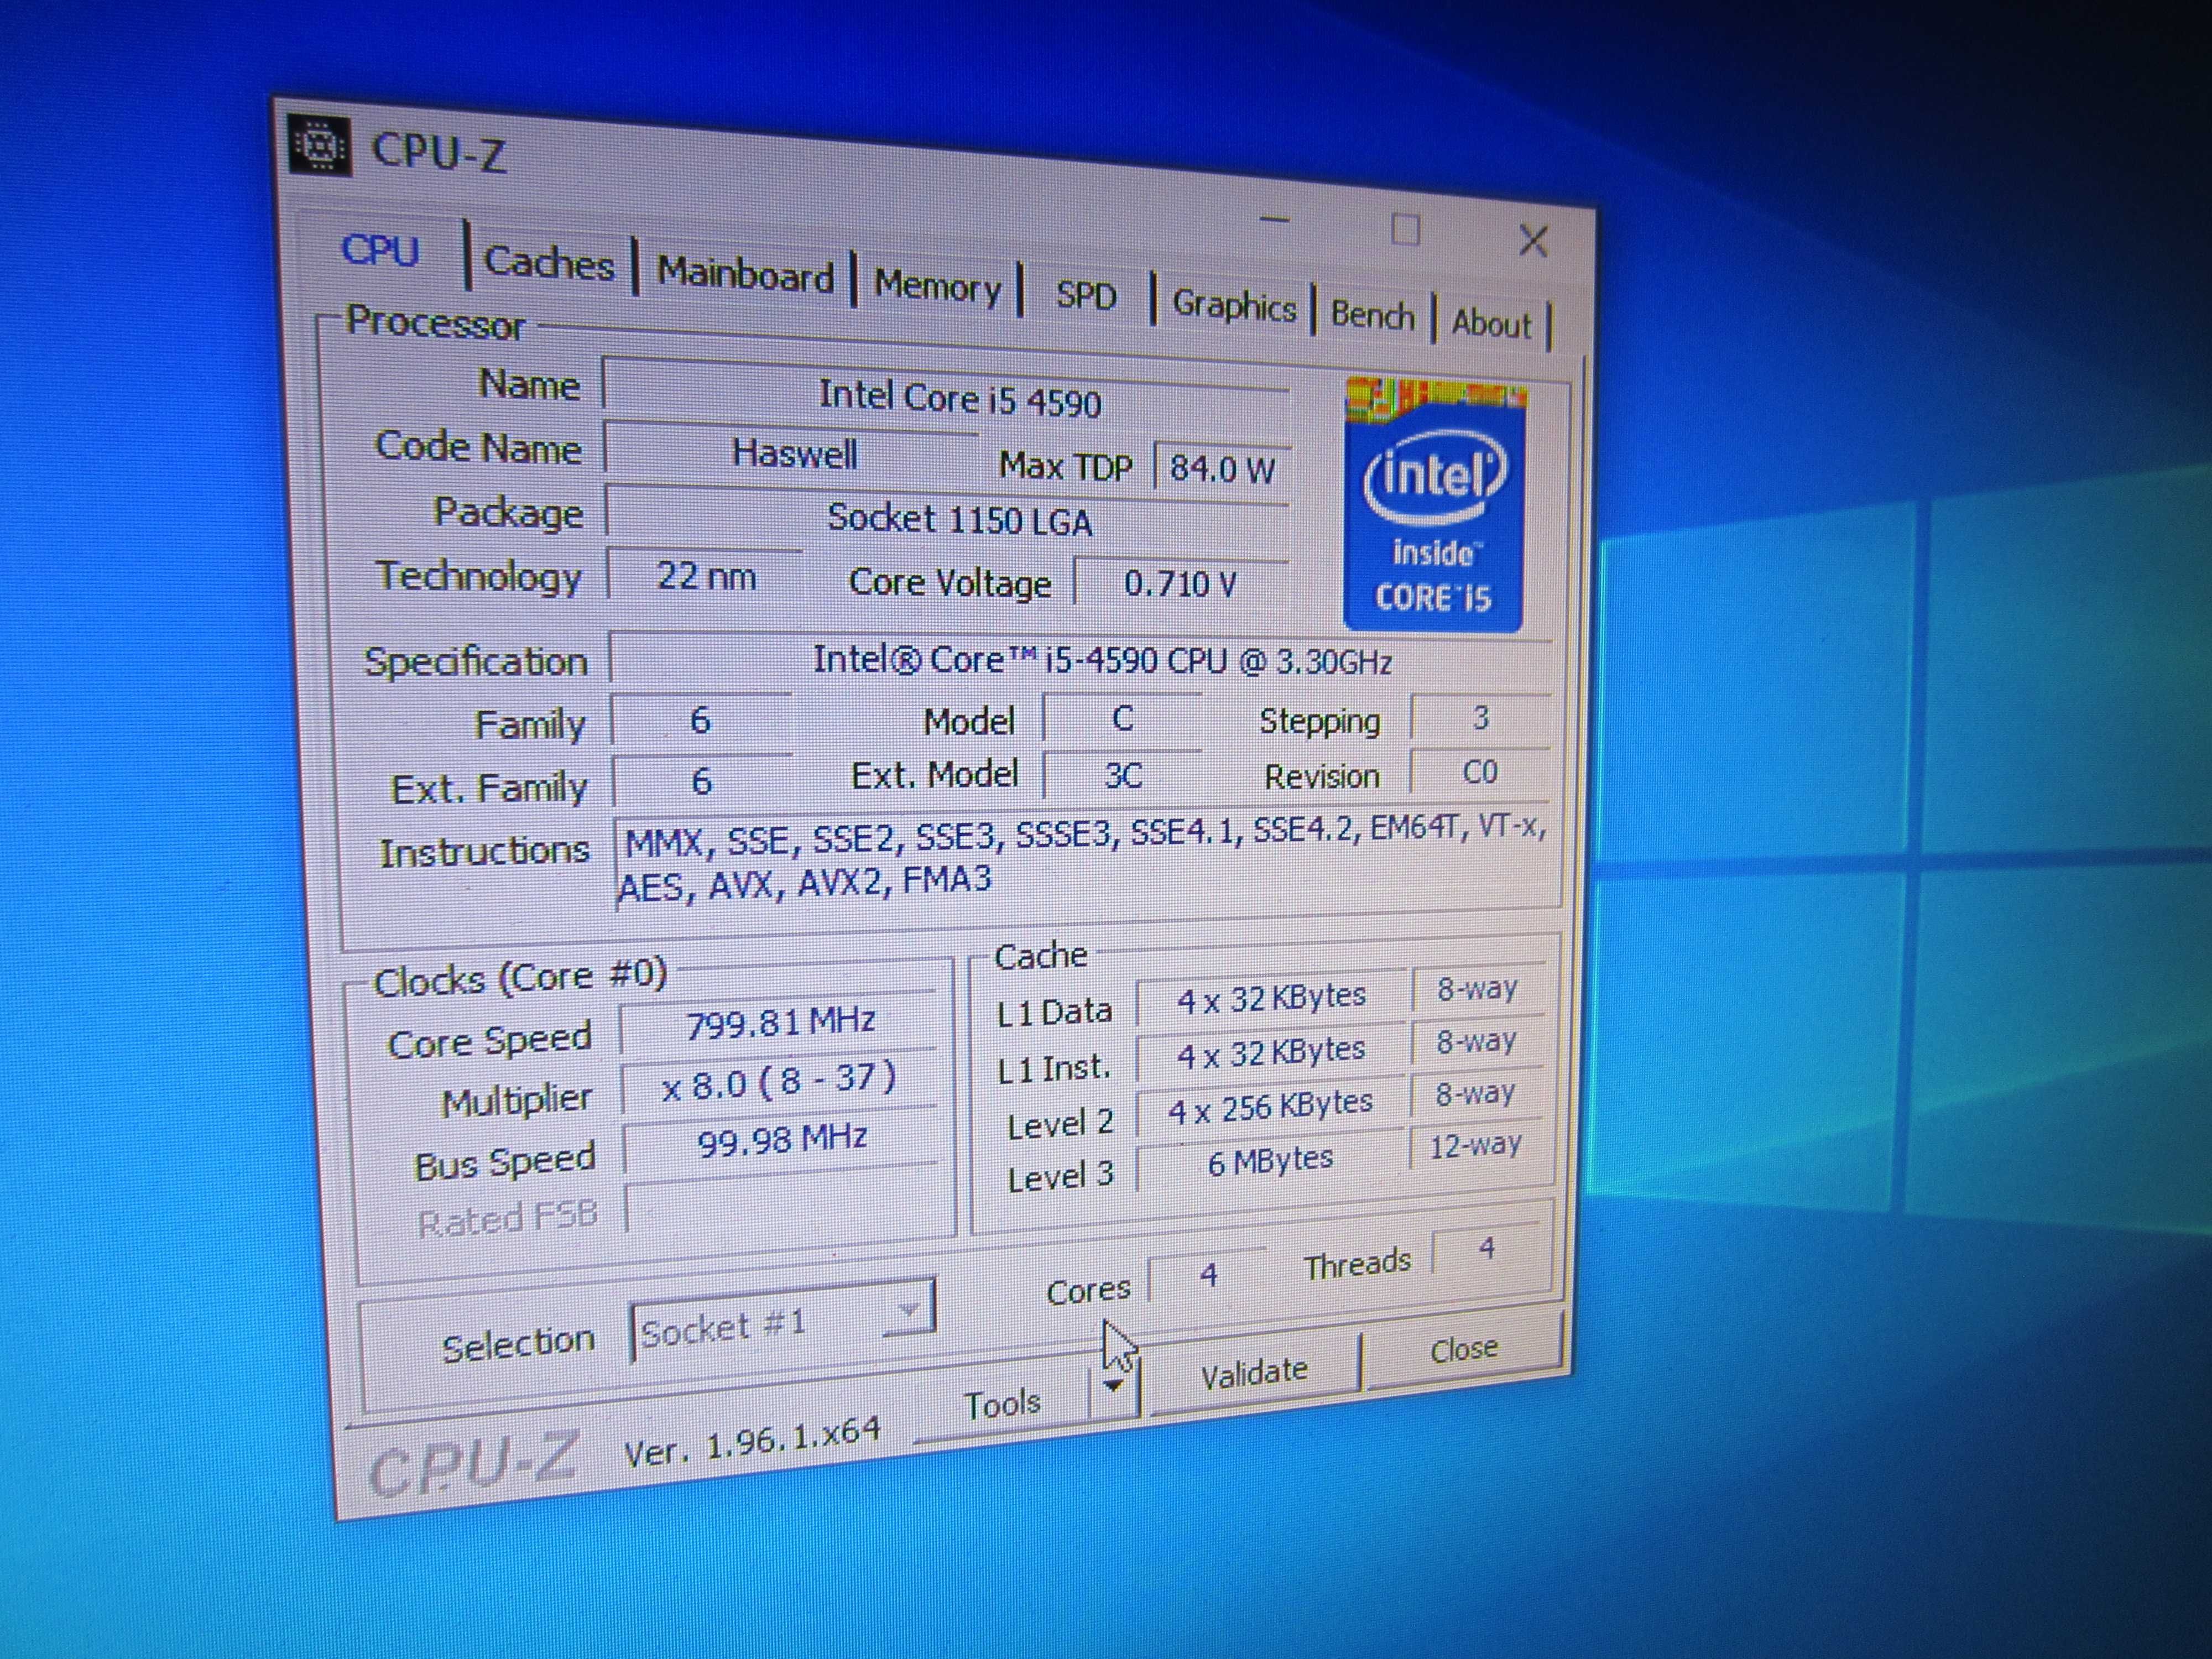
Task: Click the L1 Inst. value 4 x 32 KBytes
Action: click(1271, 1052)
